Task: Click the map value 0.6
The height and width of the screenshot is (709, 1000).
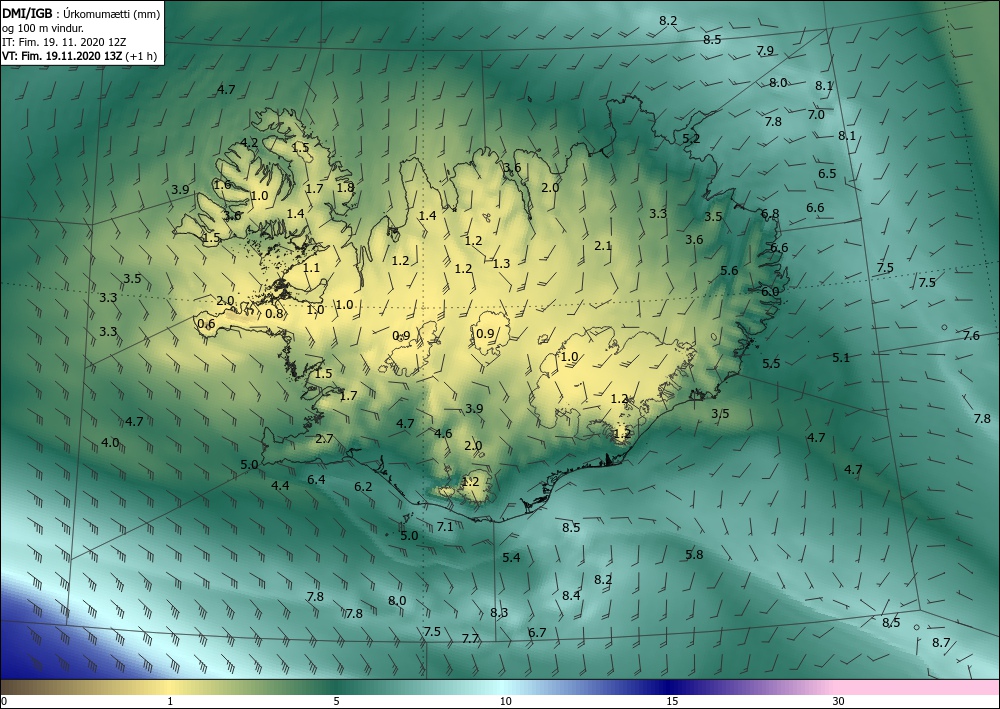Action: point(205,324)
